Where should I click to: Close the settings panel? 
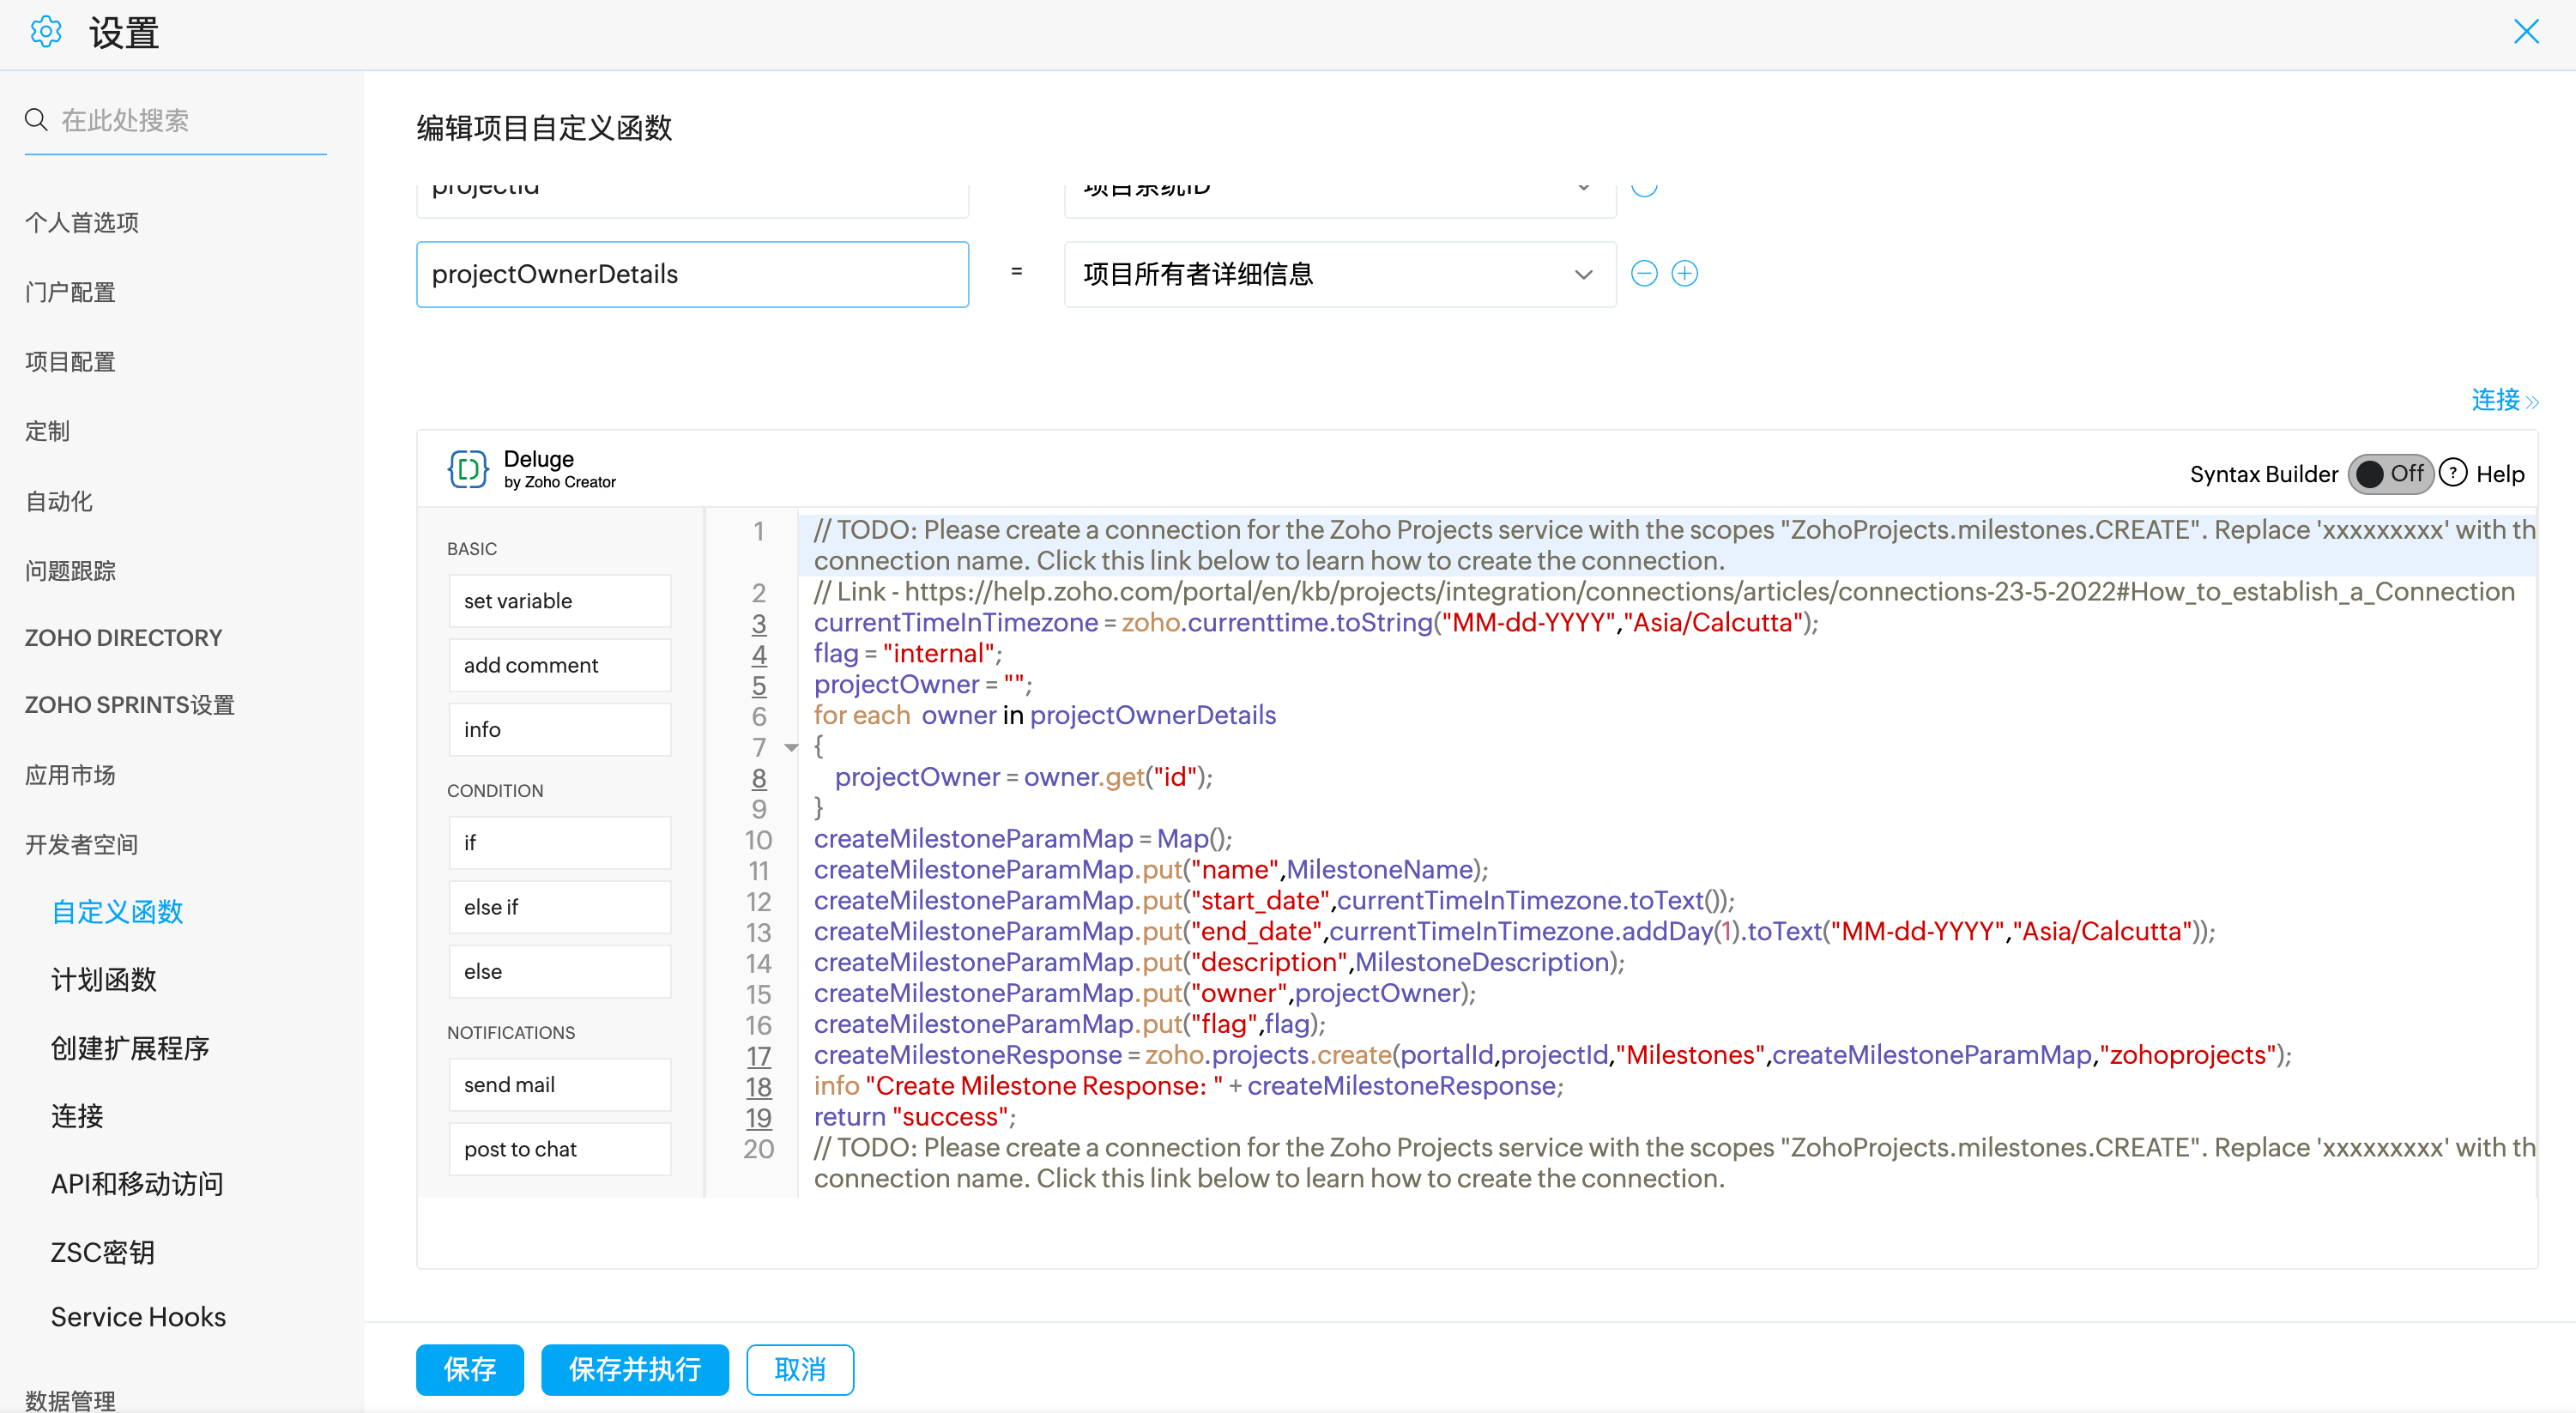[2526, 32]
